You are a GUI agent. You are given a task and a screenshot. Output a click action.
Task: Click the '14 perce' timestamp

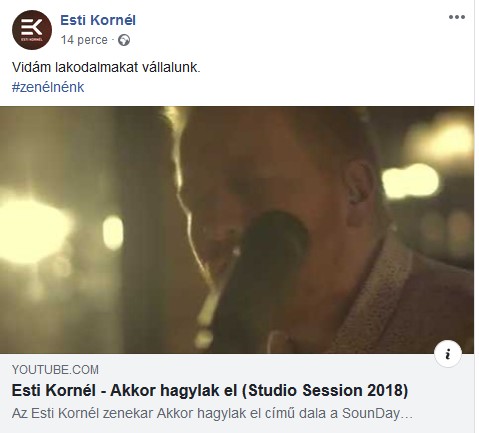pyautogui.click(x=84, y=40)
